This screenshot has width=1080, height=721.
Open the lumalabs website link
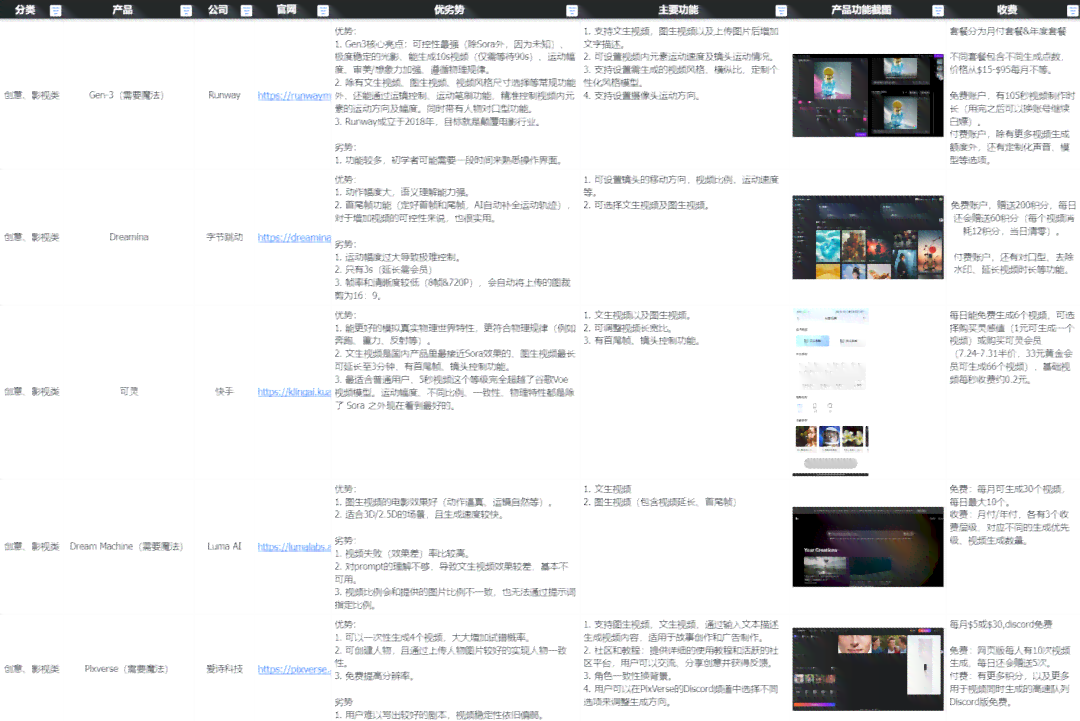(x=294, y=546)
